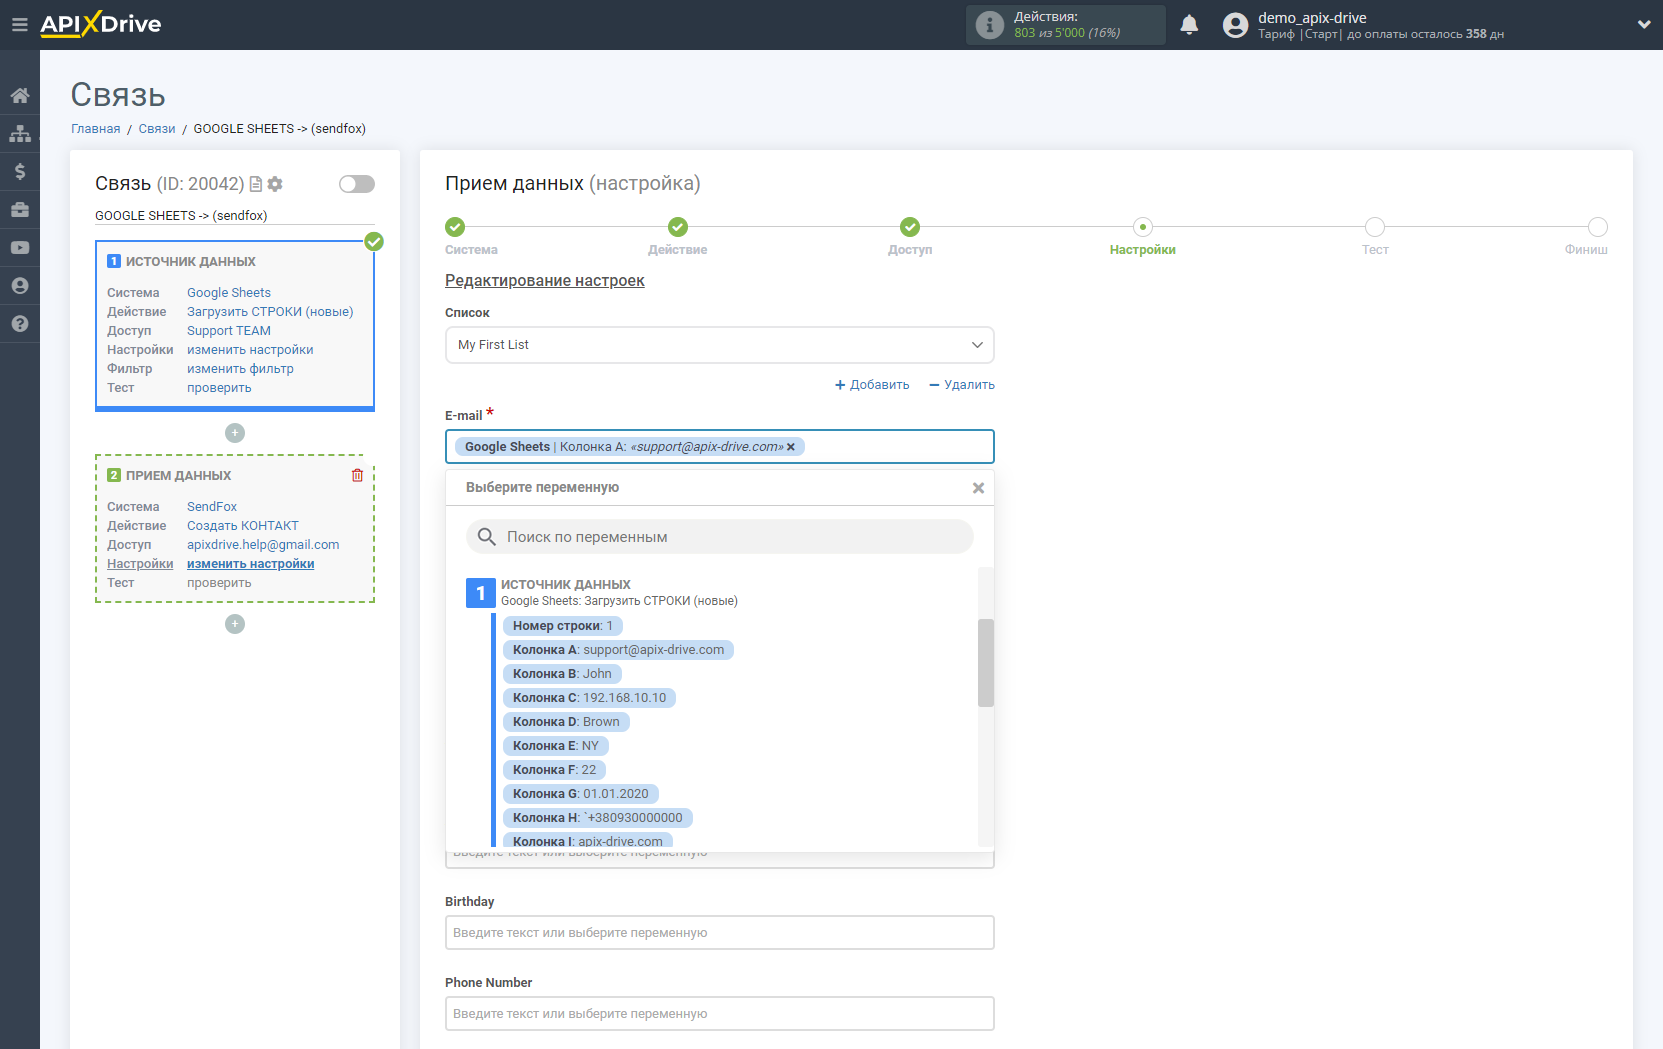Screen dimensions: 1663x1049
Task: Go to the Настройки step
Action: (x=1143, y=227)
